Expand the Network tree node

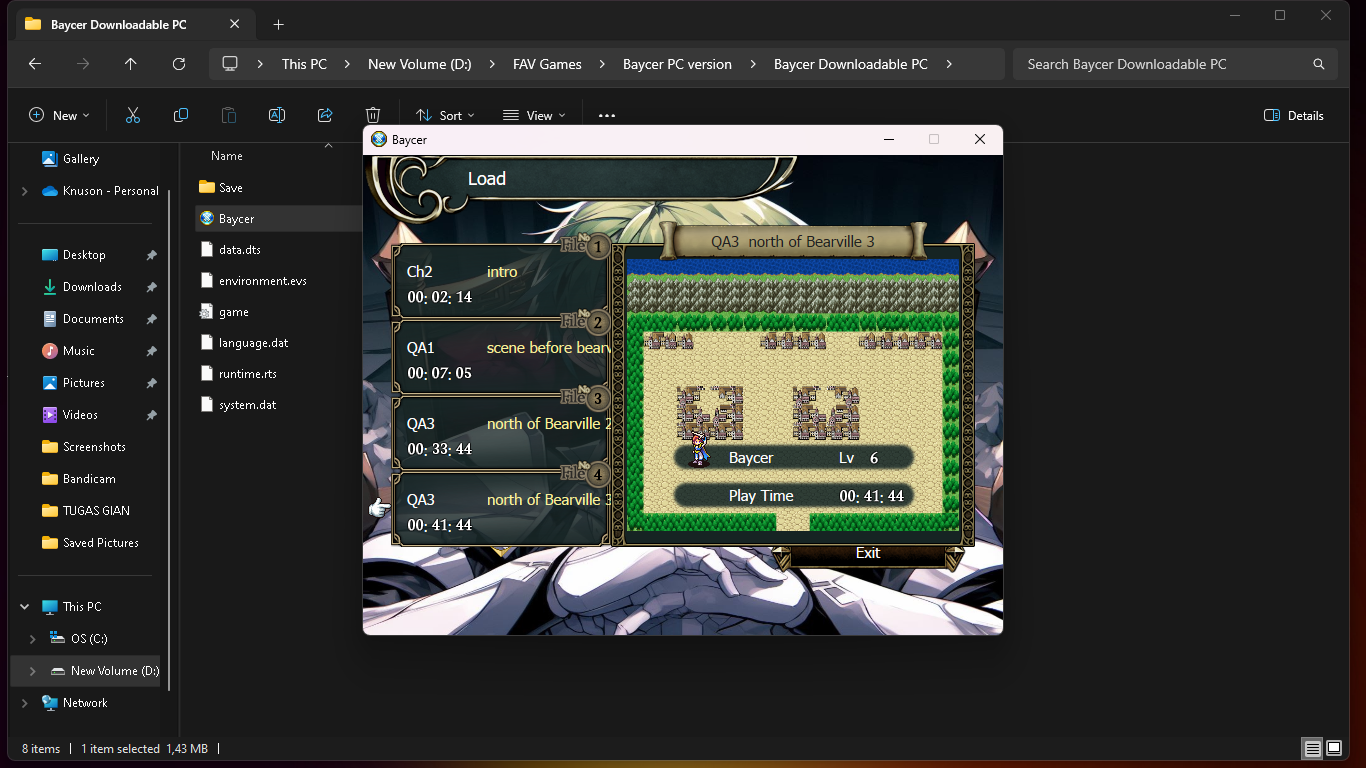point(25,702)
